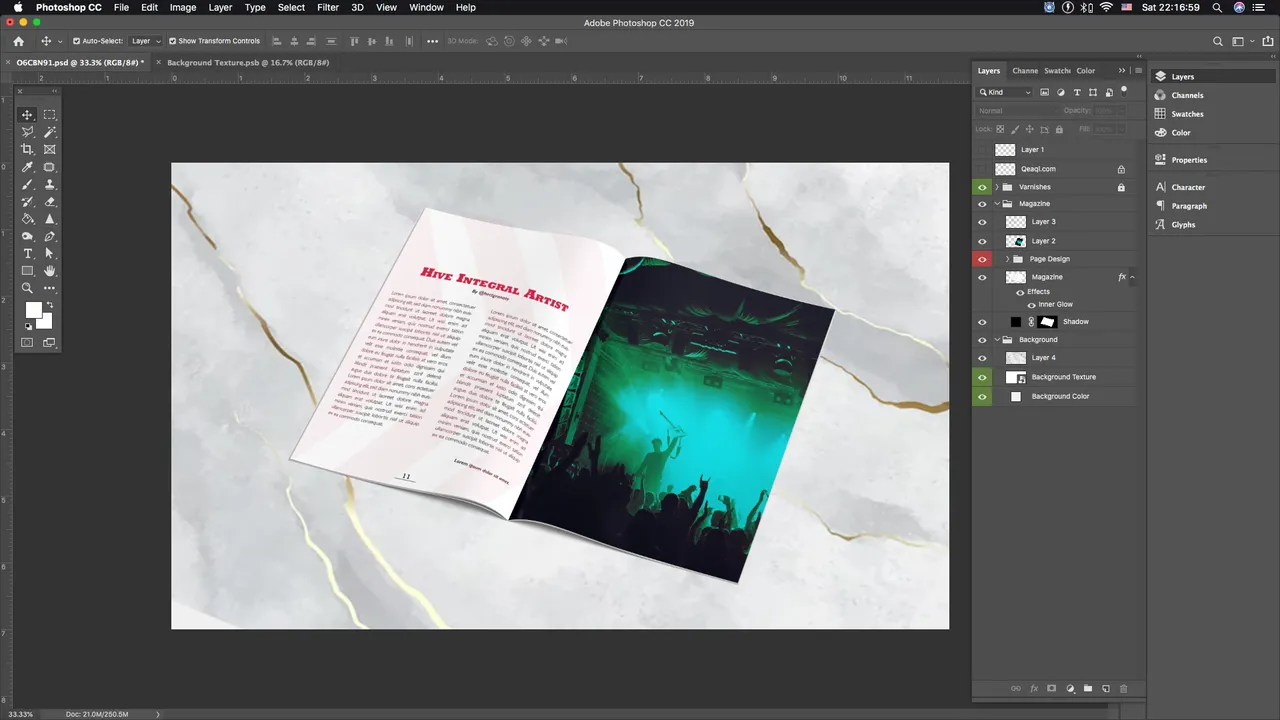Screen dimensions: 1280x720
Task: Expand the Page Design group
Action: 1007,259
